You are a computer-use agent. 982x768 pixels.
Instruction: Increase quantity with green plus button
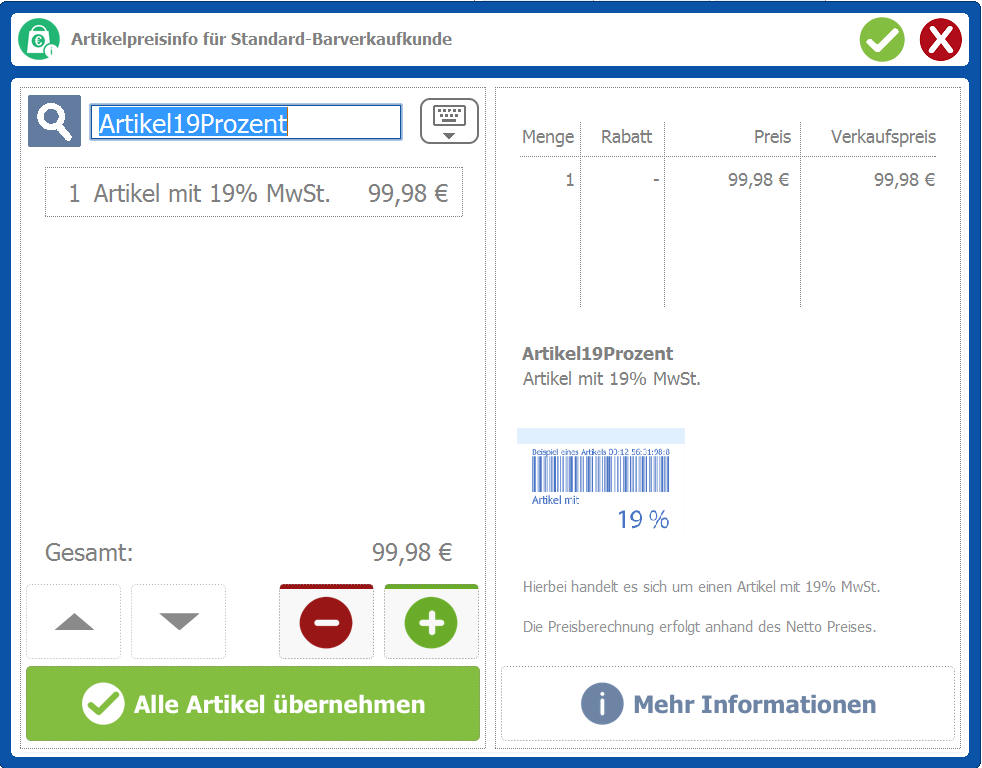tap(431, 623)
